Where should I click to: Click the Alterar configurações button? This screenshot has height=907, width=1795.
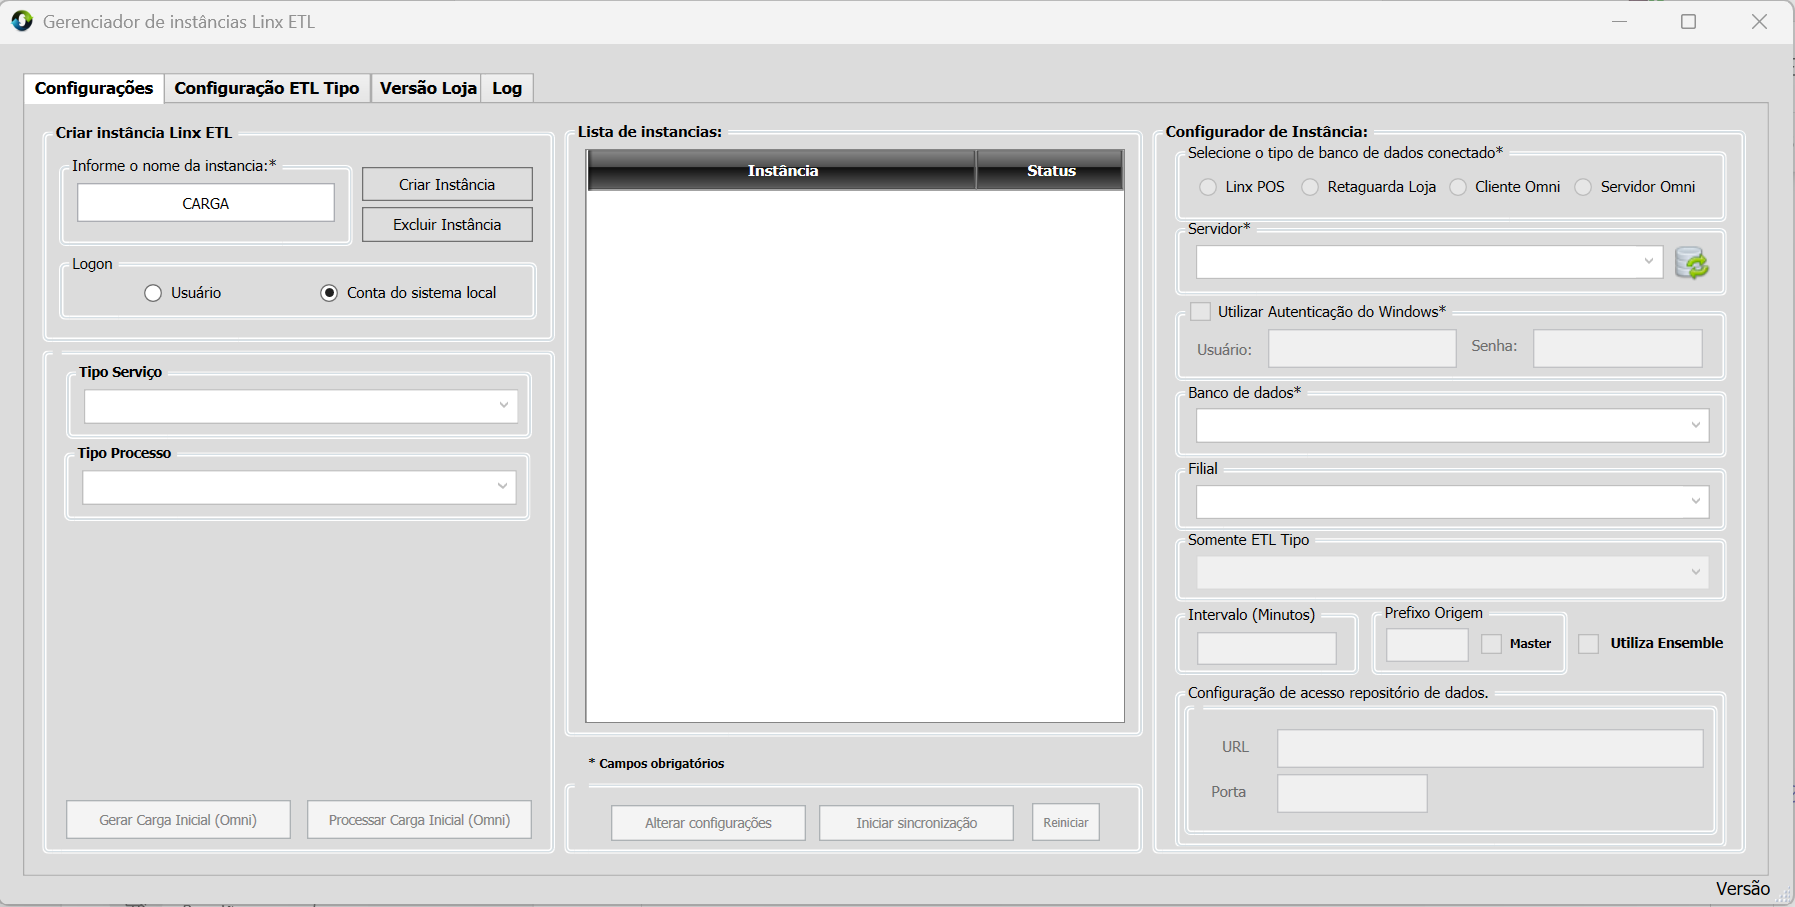pyautogui.click(x=708, y=823)
